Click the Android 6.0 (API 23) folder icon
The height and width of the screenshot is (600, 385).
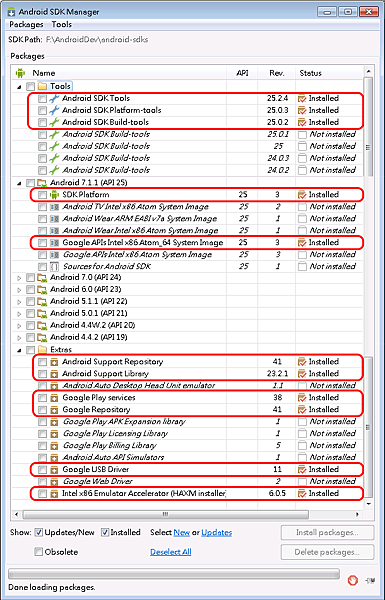[x=42, y=289]
